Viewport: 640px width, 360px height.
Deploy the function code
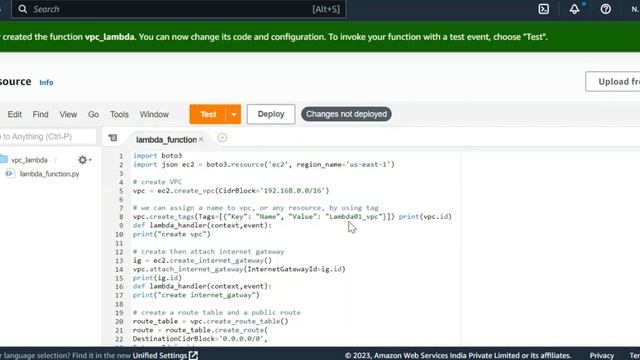271,114
